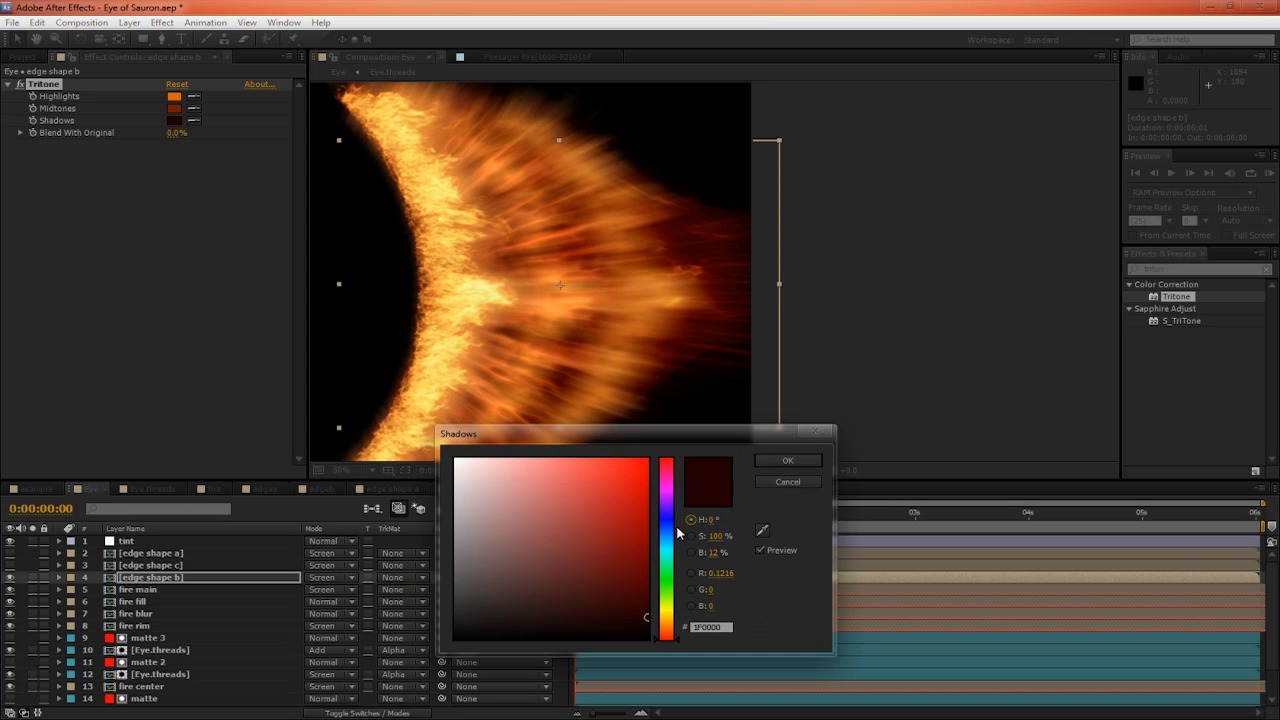
Task: Select the Clone Stamp tool
Action: tap(225, 39)
